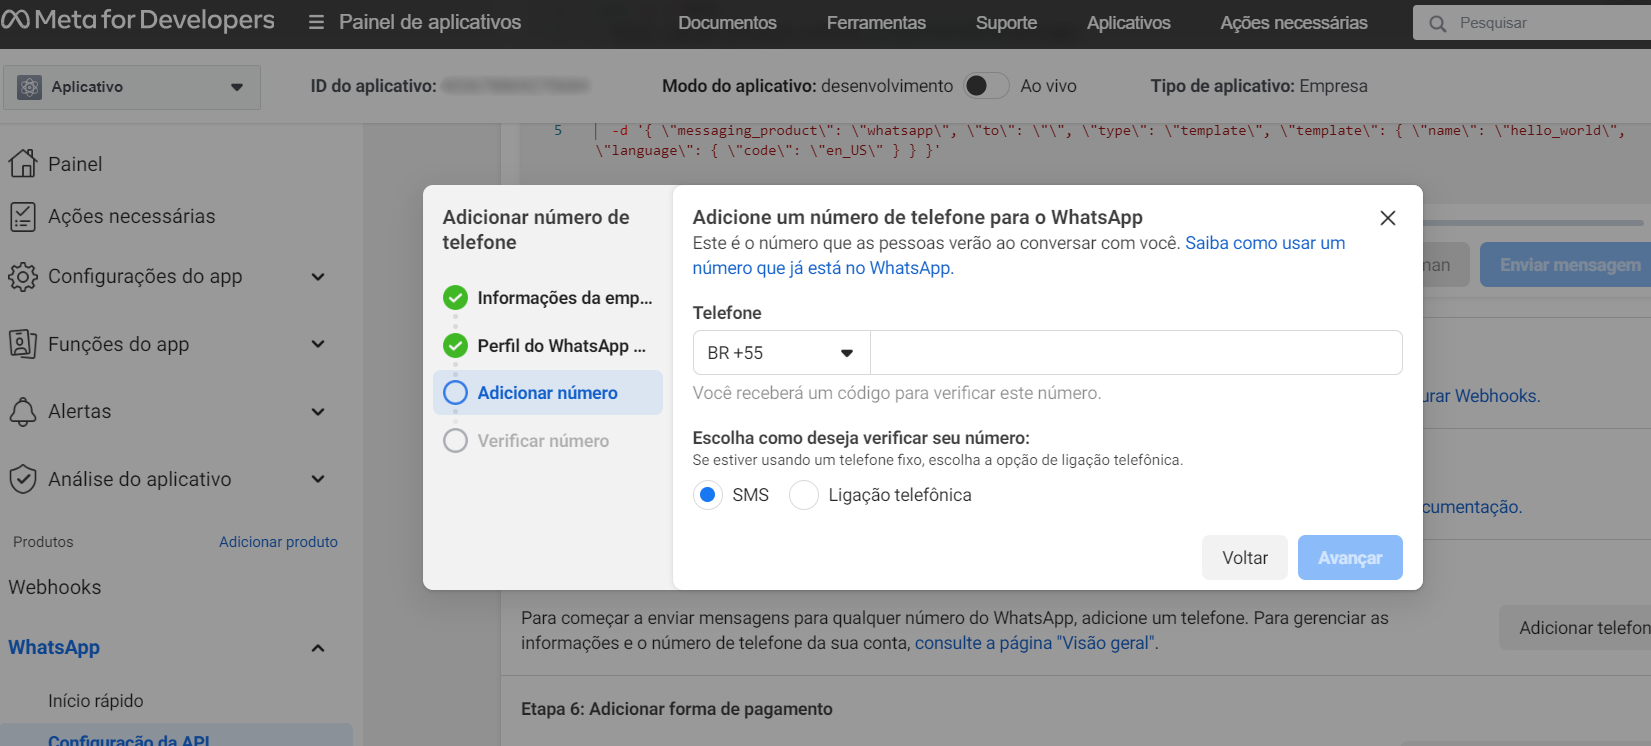Select the Verificar número step
The width and height of the screenshot is (1651, 746).
[x=543, y=441]
